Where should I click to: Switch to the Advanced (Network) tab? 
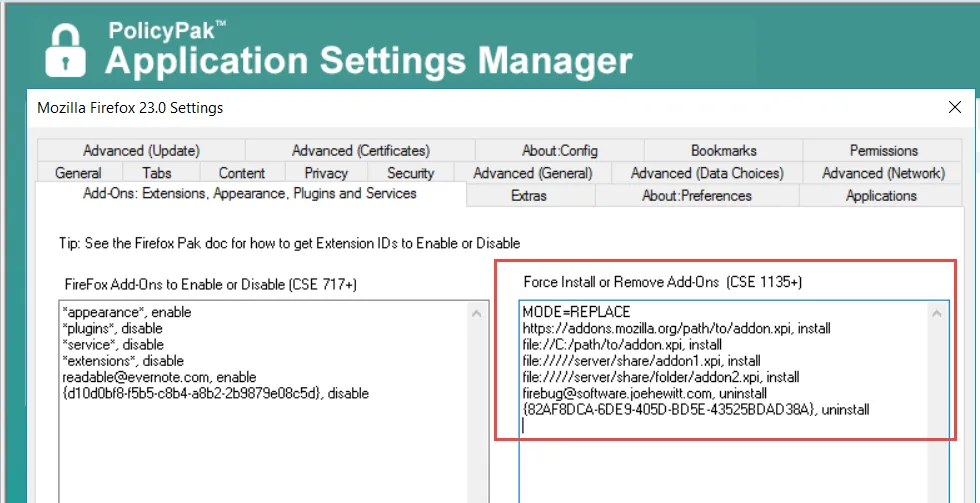coord(883,173)
